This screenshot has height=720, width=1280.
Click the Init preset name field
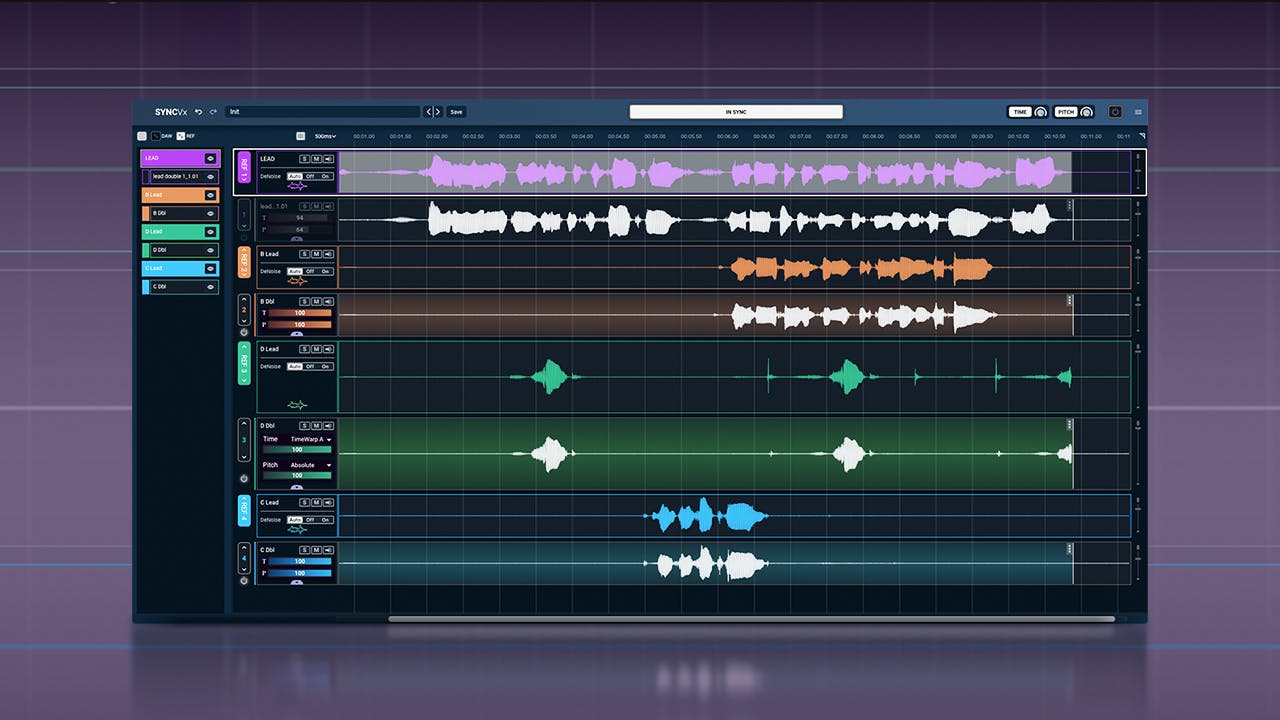(x=322, y=112)
